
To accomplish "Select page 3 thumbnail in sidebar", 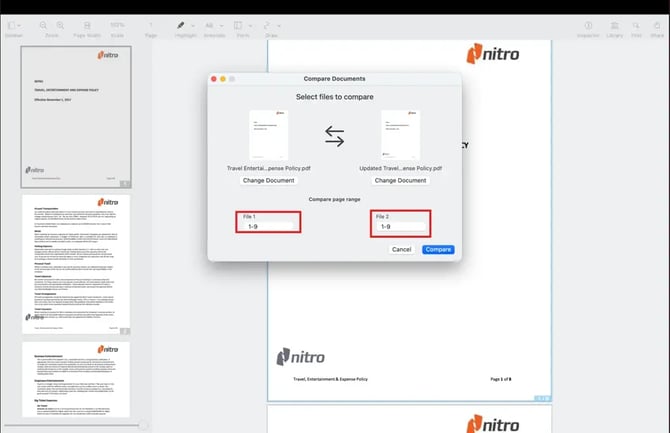I will [x=76, y=379].
